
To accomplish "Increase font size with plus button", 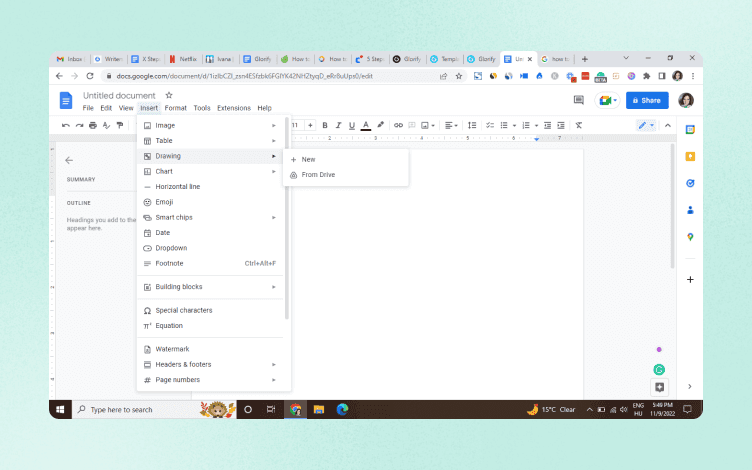I will [310, 126].
